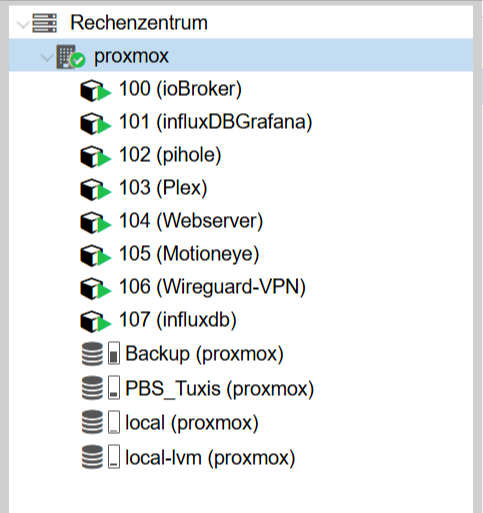Click the usage bar indicator beside PBS_Tuxis
483x513 pixels.
point(114,387)
